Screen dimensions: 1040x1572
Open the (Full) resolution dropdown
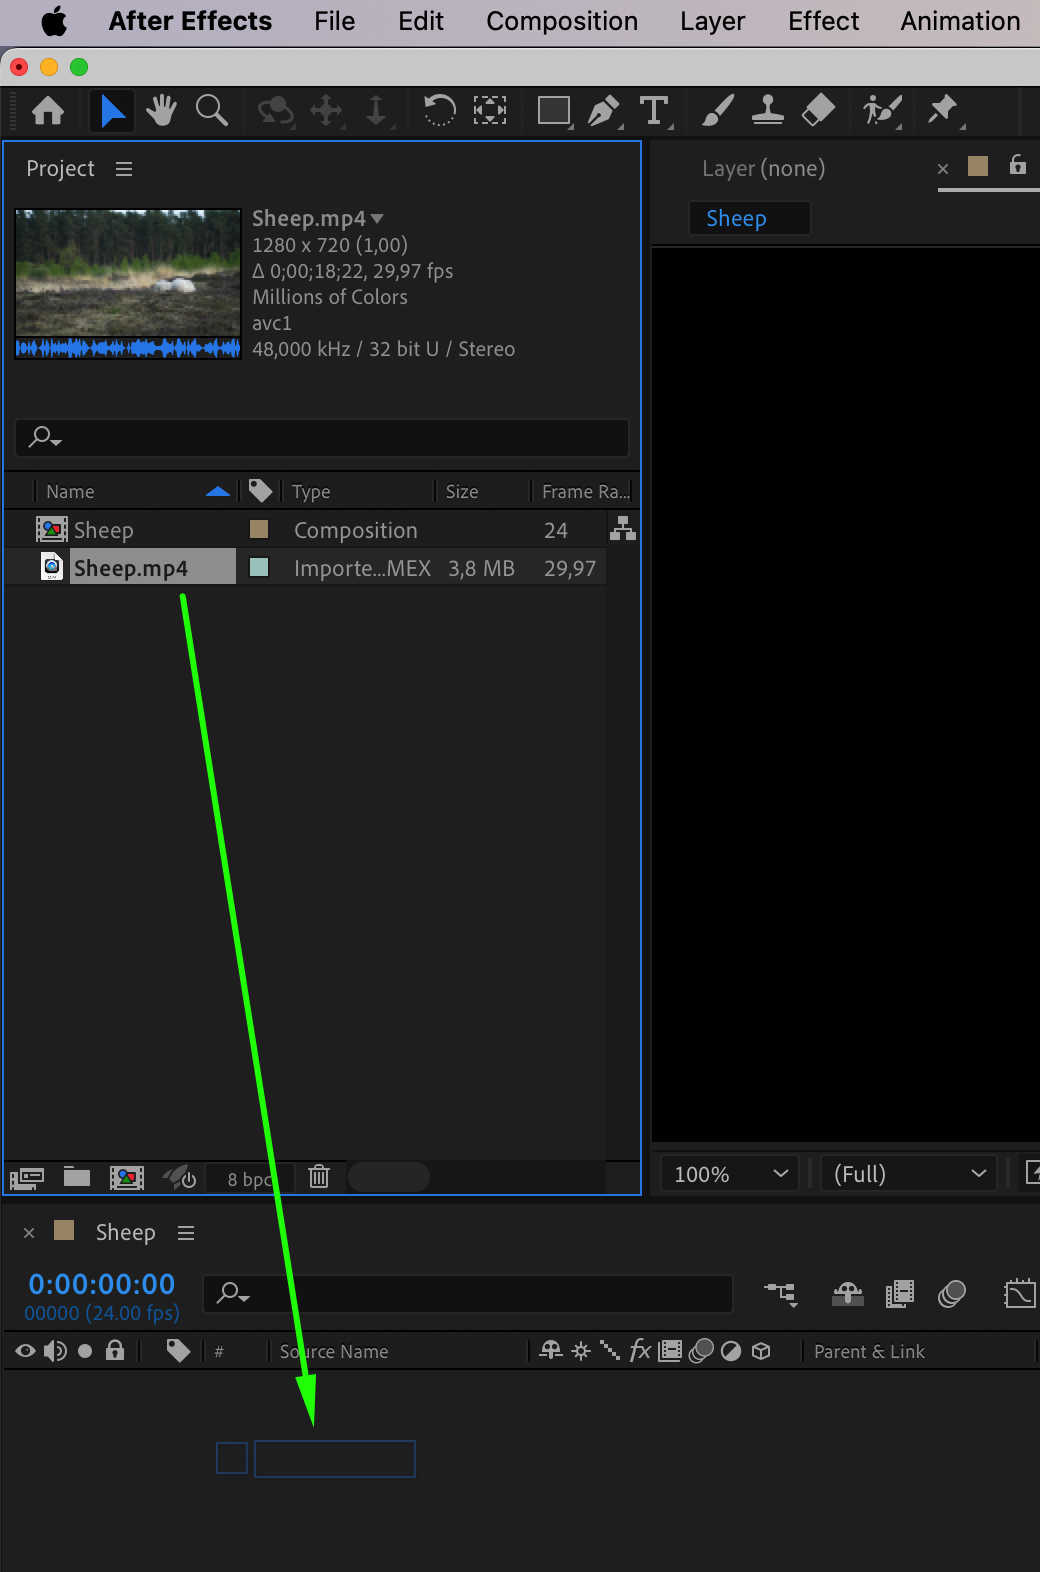909,1174
